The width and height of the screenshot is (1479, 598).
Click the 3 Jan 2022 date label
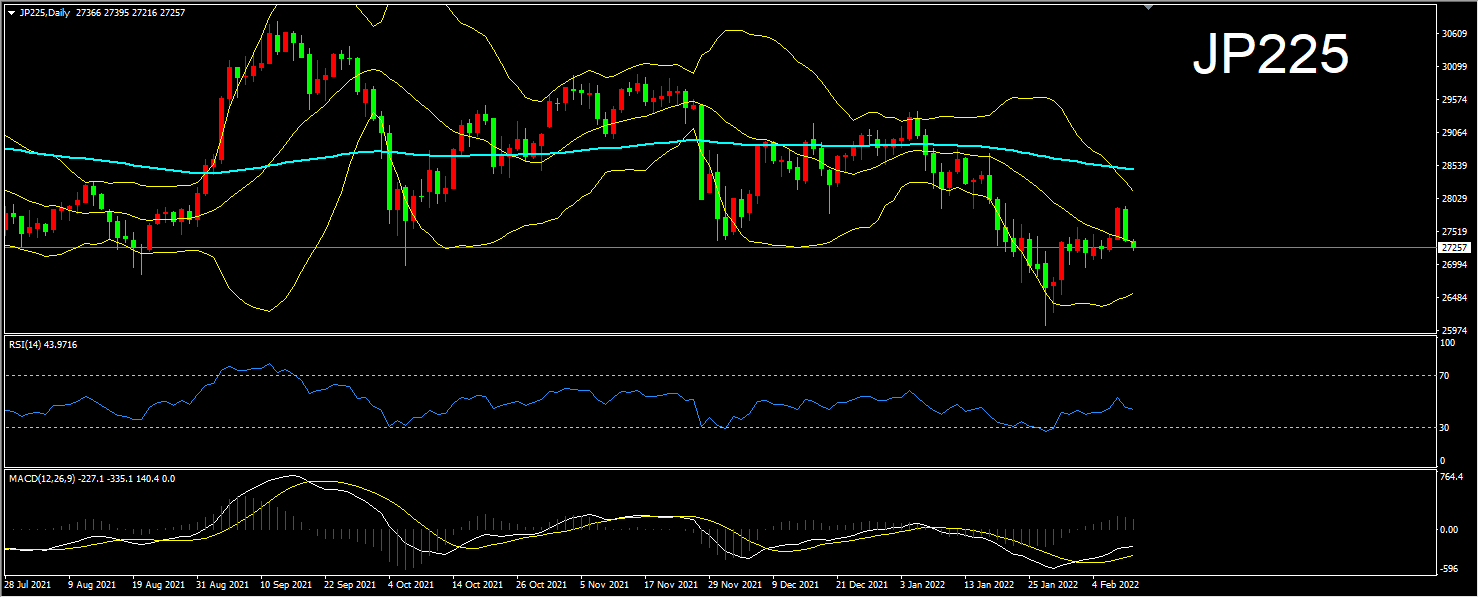tap(921, 584)
